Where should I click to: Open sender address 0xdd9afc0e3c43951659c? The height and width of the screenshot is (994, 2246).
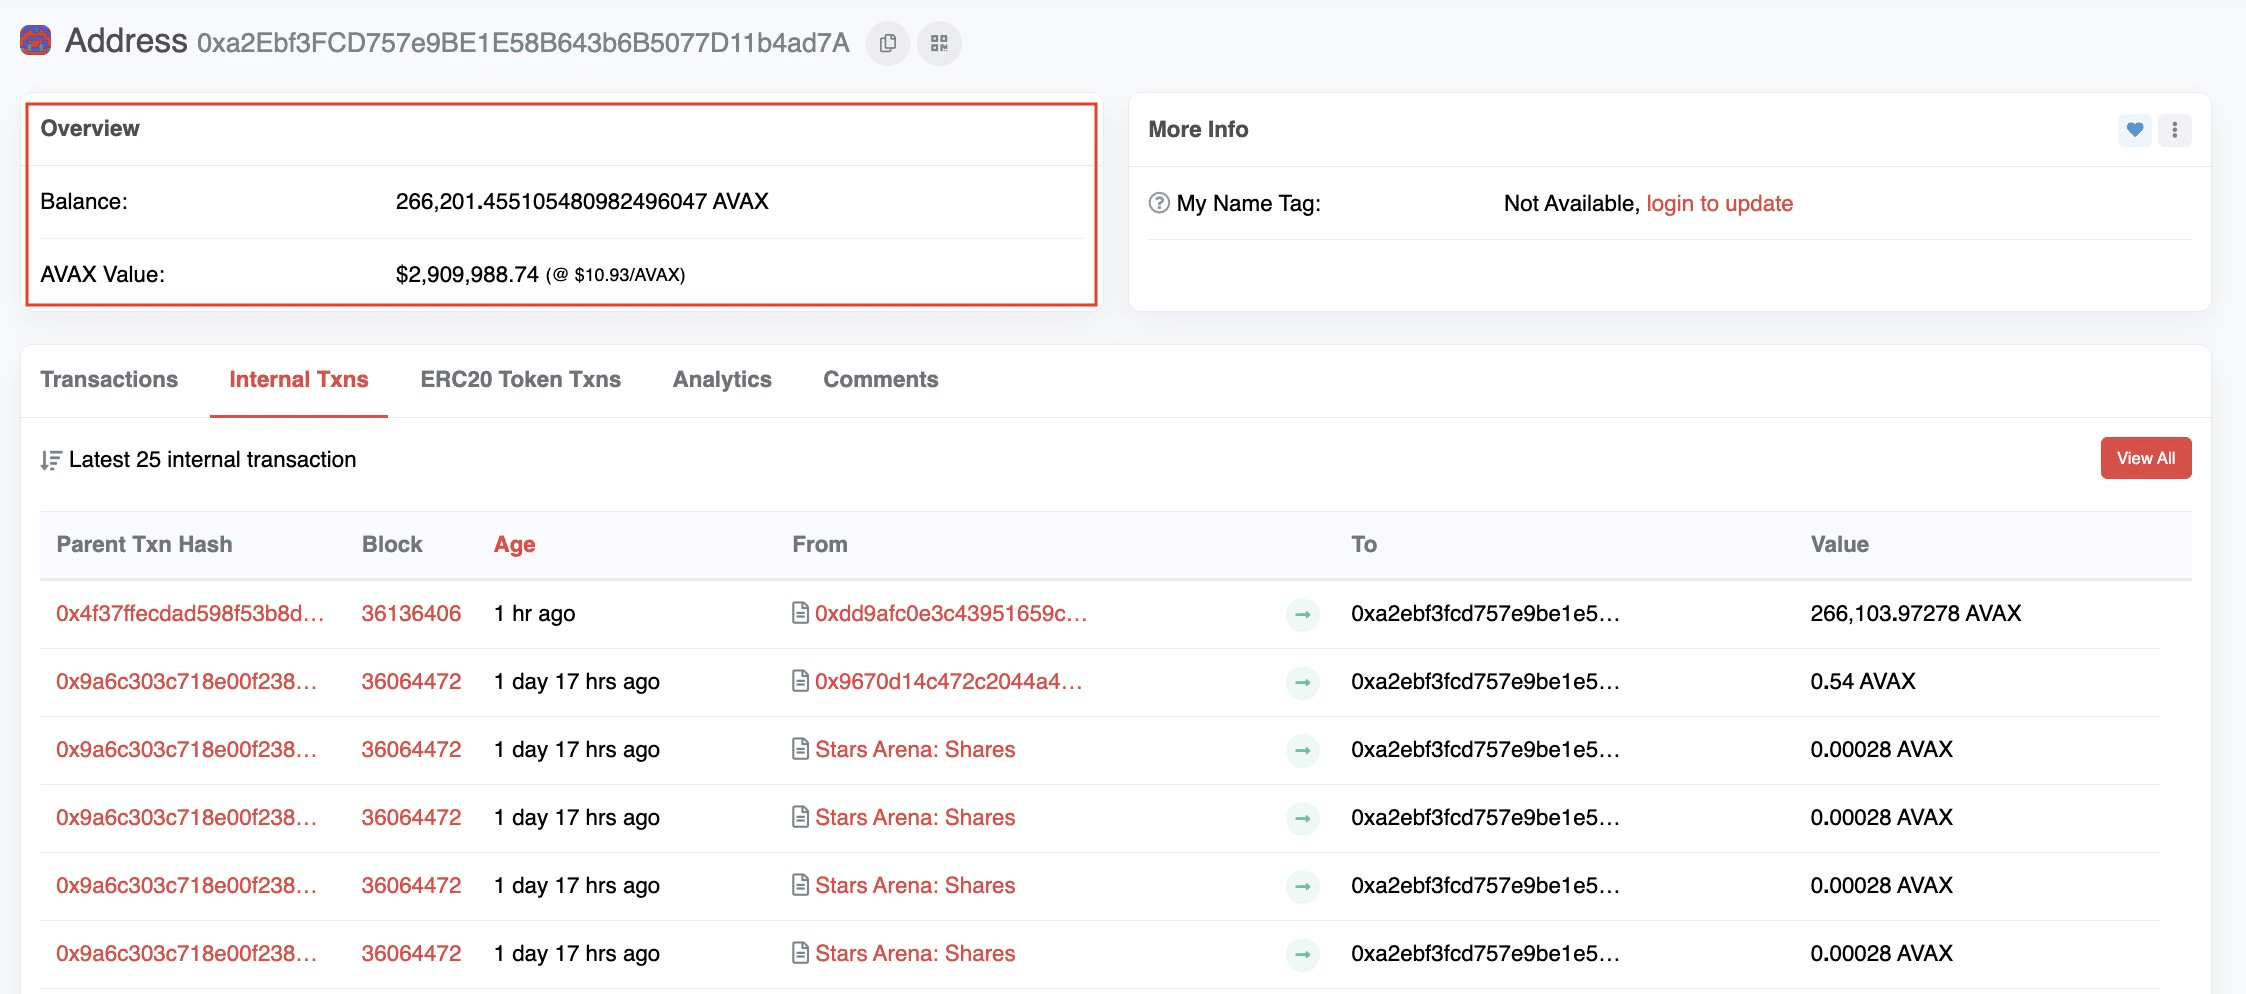pos(951,613)
